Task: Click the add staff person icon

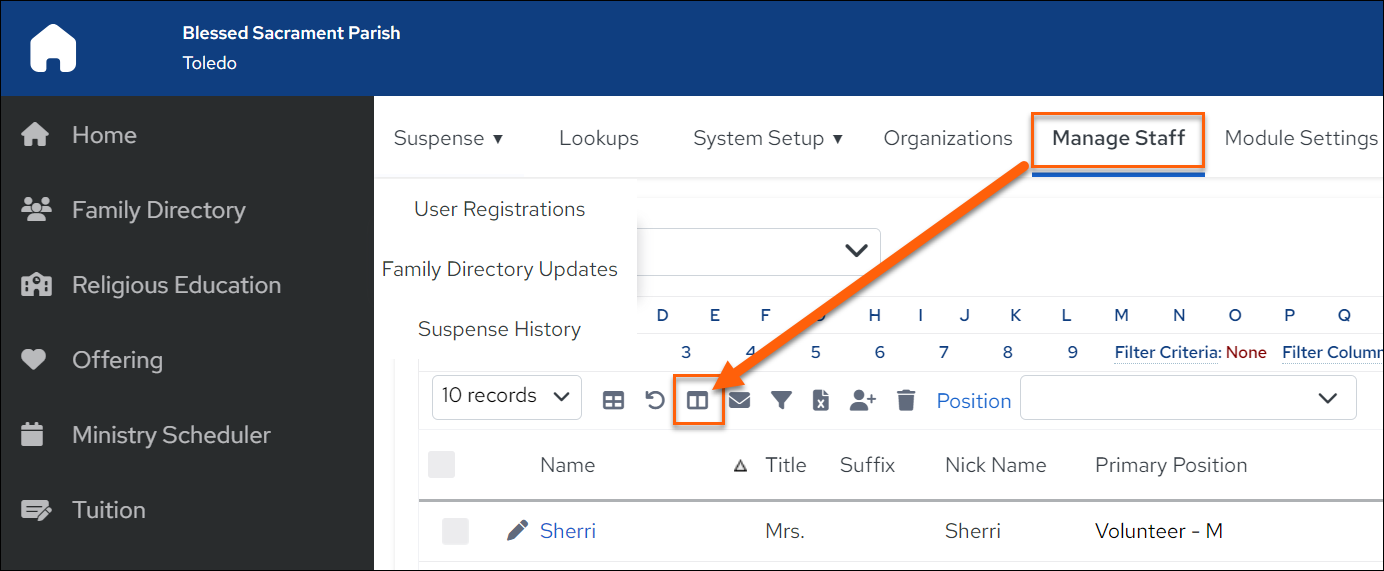Action: [863, 400]
